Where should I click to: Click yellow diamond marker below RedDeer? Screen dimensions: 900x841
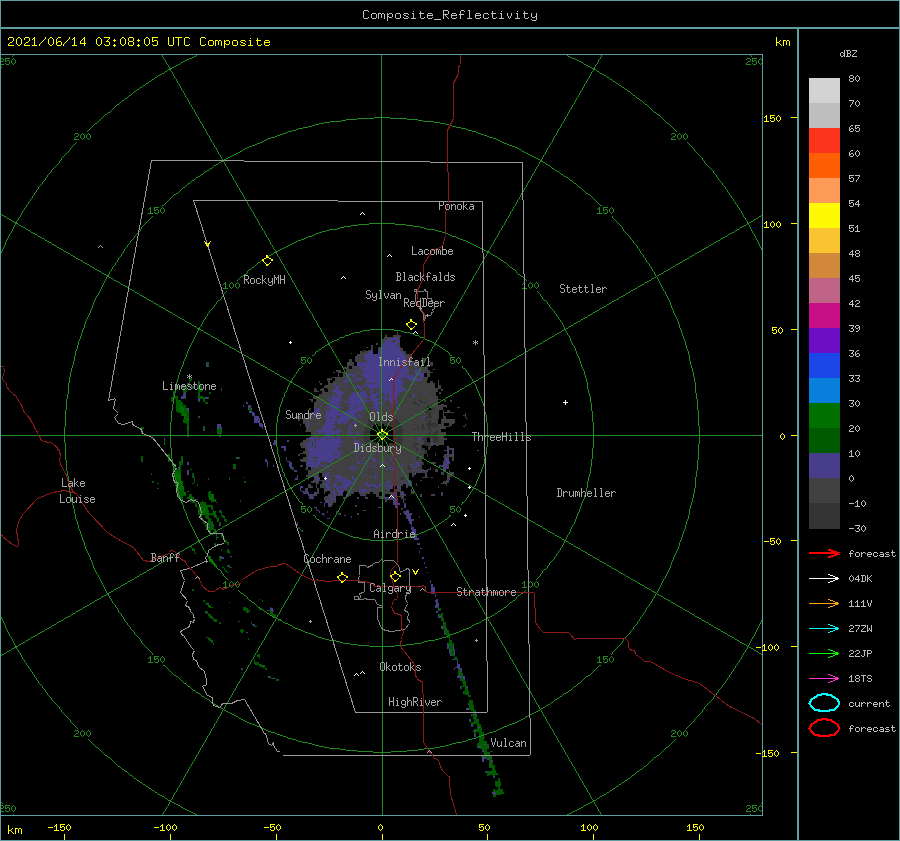coord(411,325)
